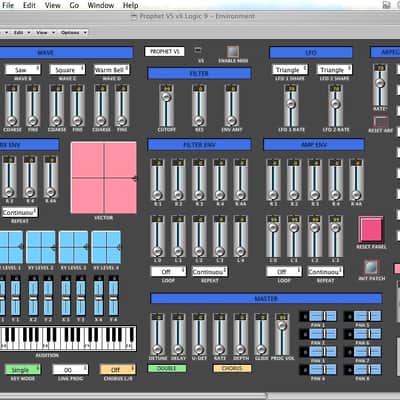
Task: Click the Amp Env section header
Action: coord(314,145)
